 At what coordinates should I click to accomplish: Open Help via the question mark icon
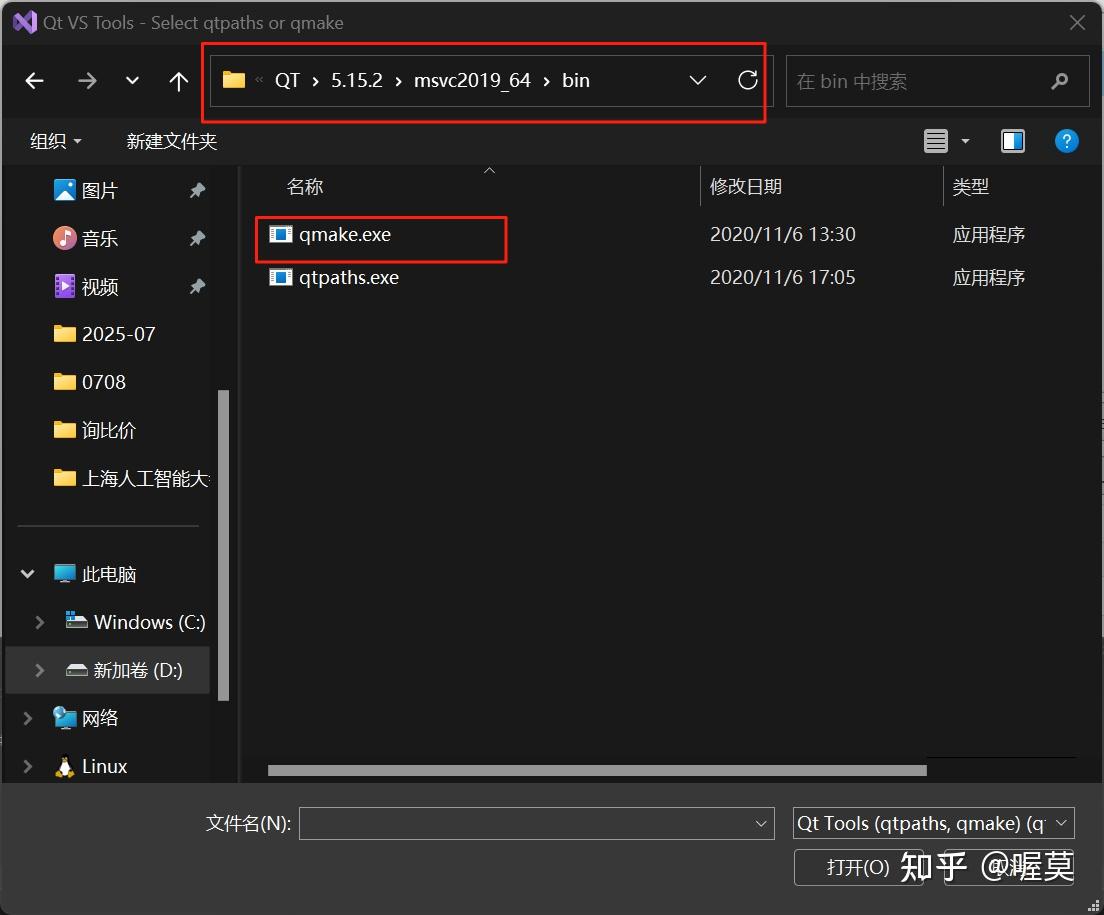pyautogui.click(x=1066, y=141)
